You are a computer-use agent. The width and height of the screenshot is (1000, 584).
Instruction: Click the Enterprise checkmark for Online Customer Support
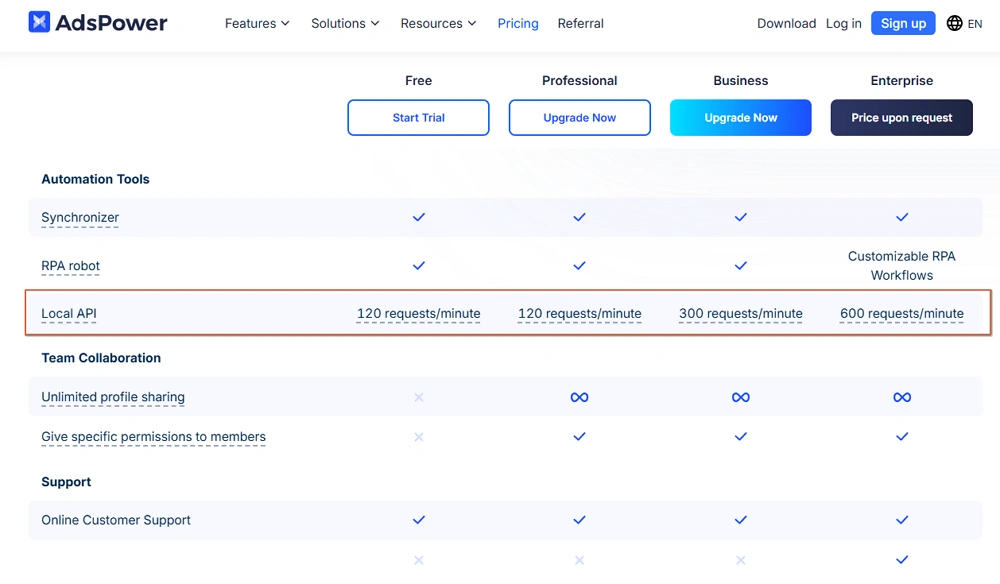[902, 520]
